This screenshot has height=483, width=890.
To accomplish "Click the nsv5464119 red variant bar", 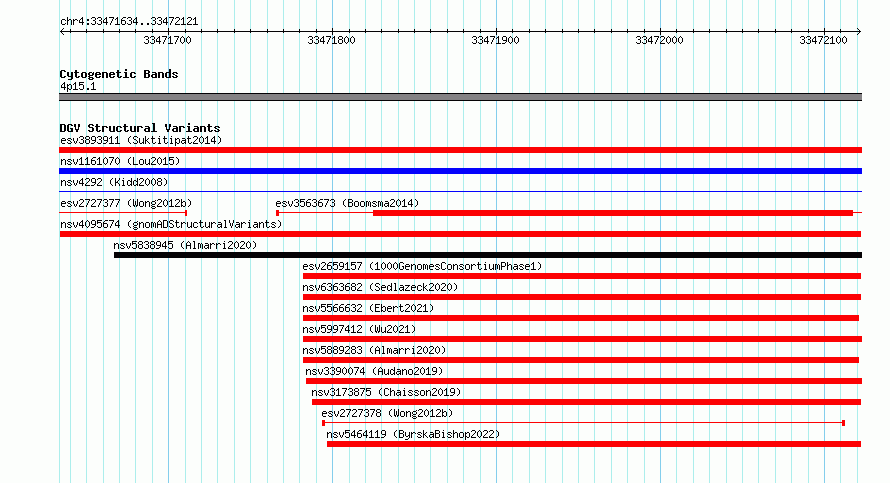I will pos(594,444).
